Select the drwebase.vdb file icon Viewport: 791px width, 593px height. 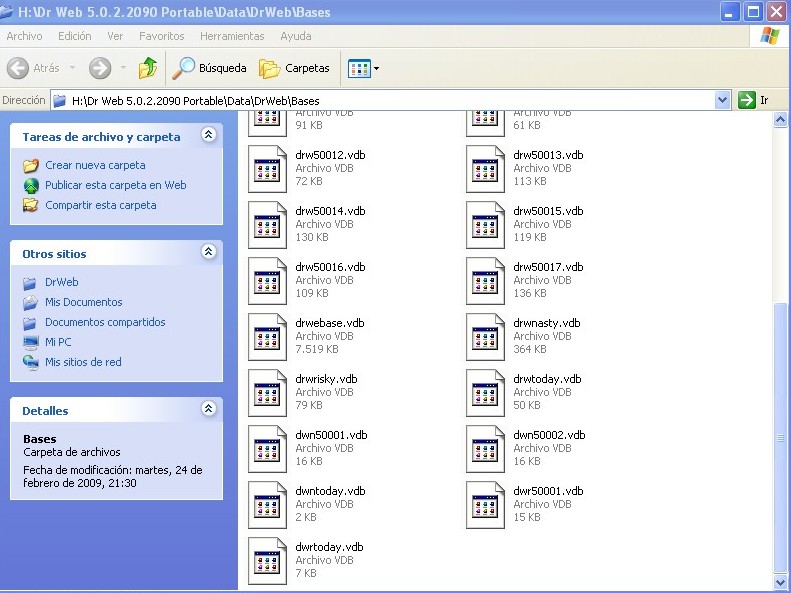click(267, 336)
